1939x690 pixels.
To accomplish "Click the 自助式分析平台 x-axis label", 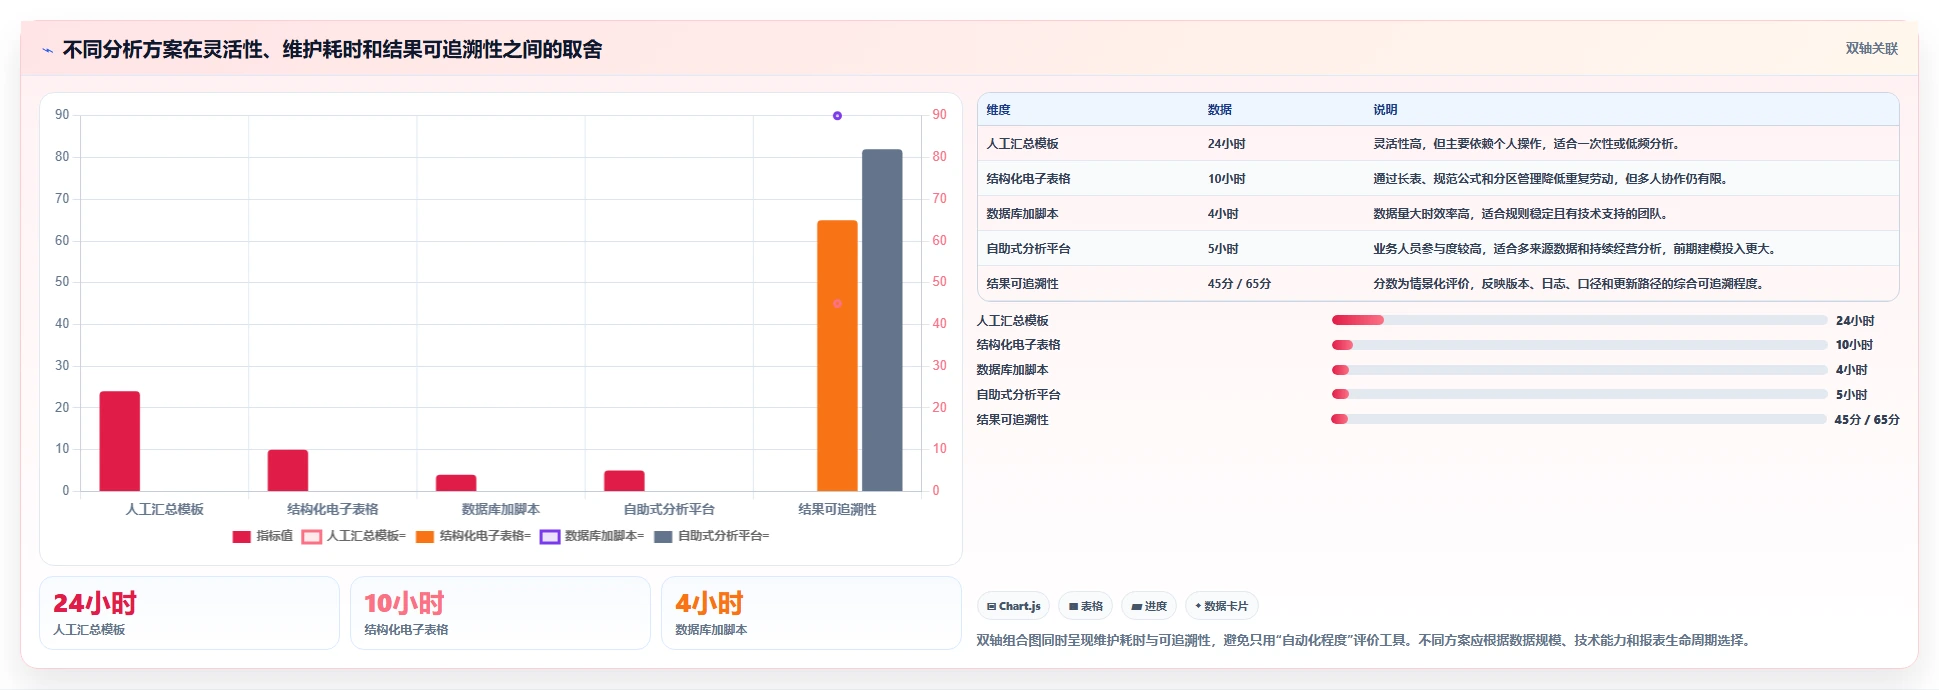I will [669, 509].
